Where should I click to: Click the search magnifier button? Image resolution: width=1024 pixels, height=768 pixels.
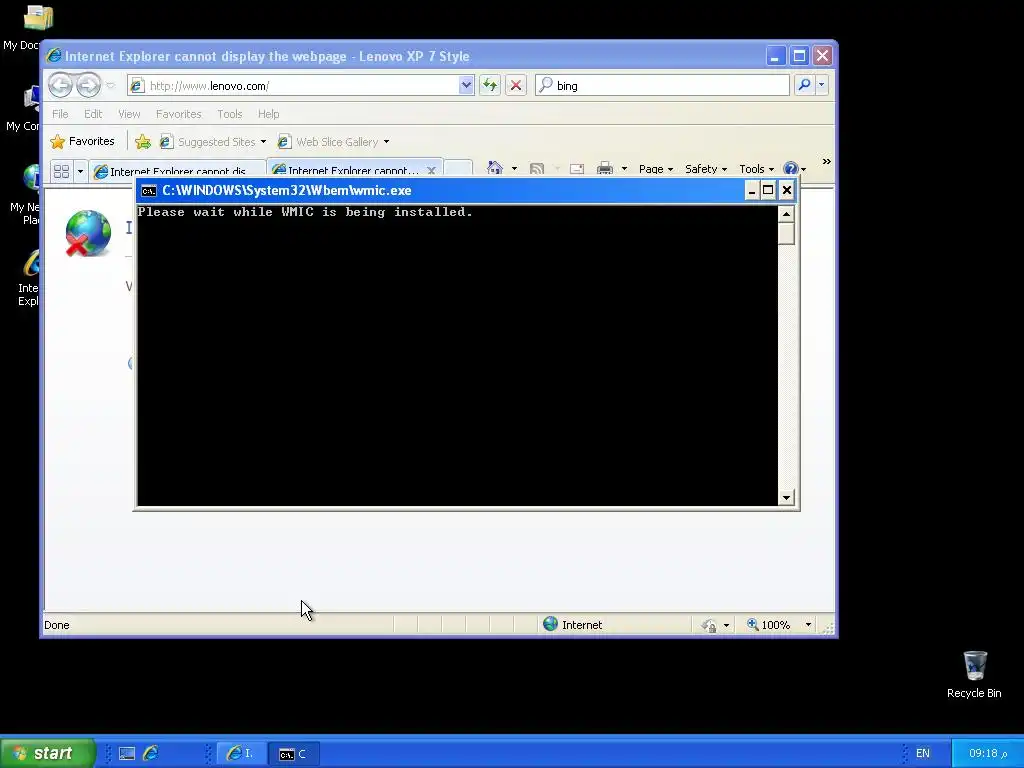click(x=805, y=85)
